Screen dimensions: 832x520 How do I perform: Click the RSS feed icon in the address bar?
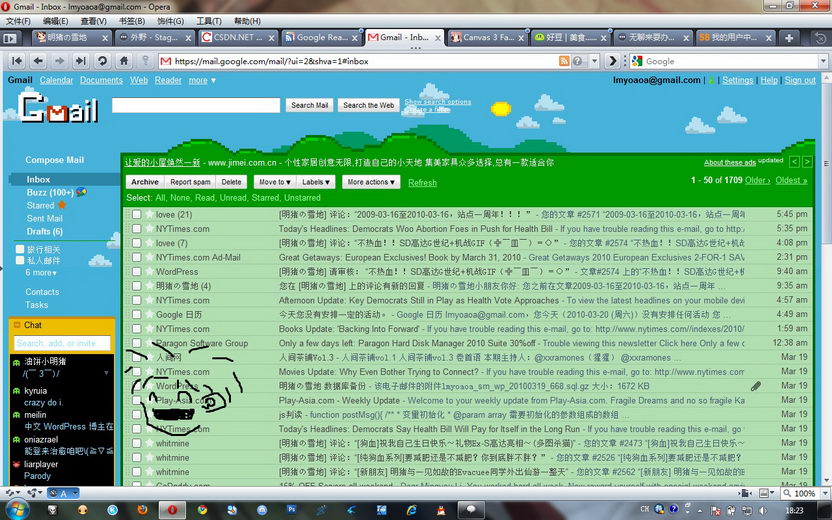565,61
